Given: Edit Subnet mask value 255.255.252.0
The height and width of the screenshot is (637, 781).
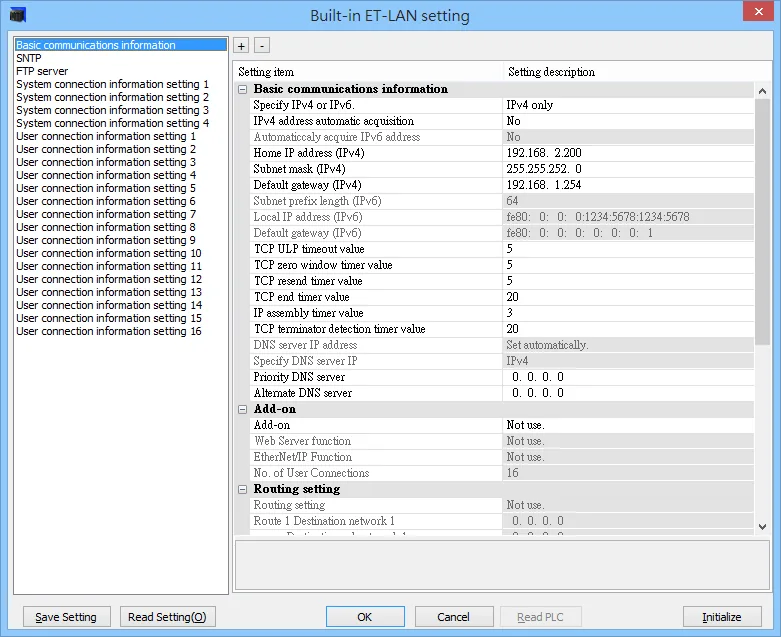Looking at the screenshot, I should pos(628,169).
